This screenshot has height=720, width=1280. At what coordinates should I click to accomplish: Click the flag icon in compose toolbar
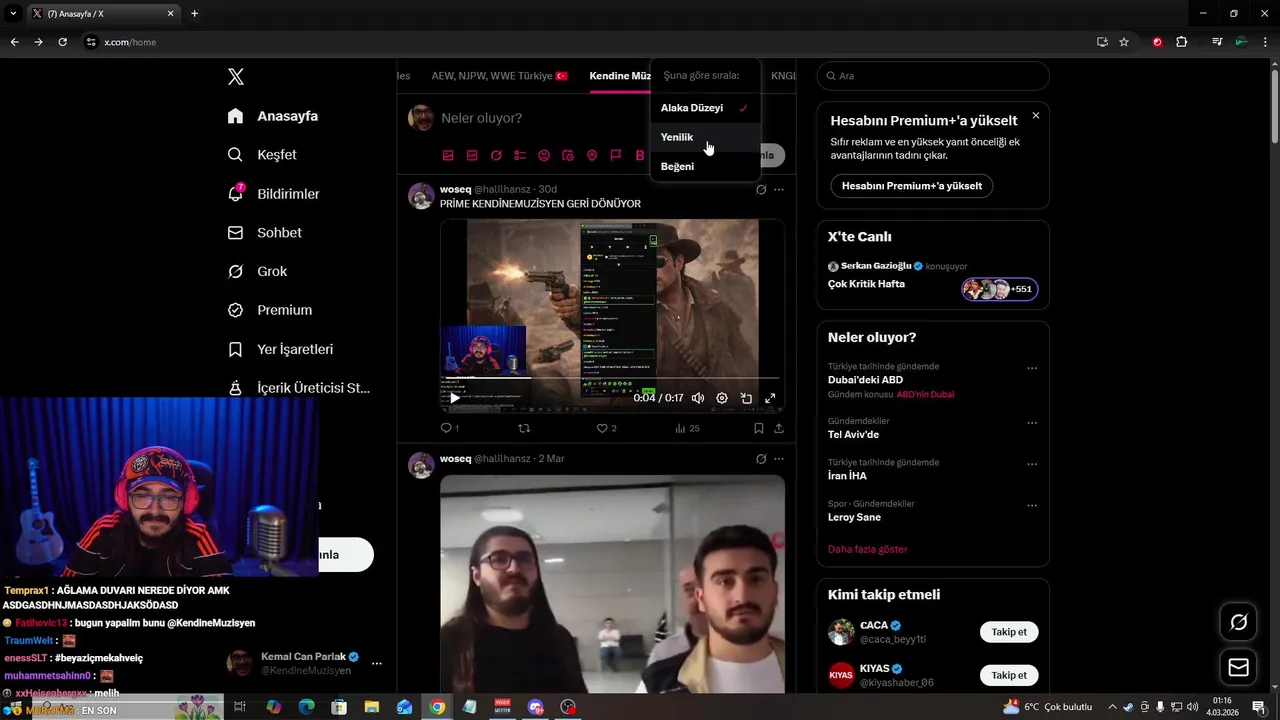616,156
